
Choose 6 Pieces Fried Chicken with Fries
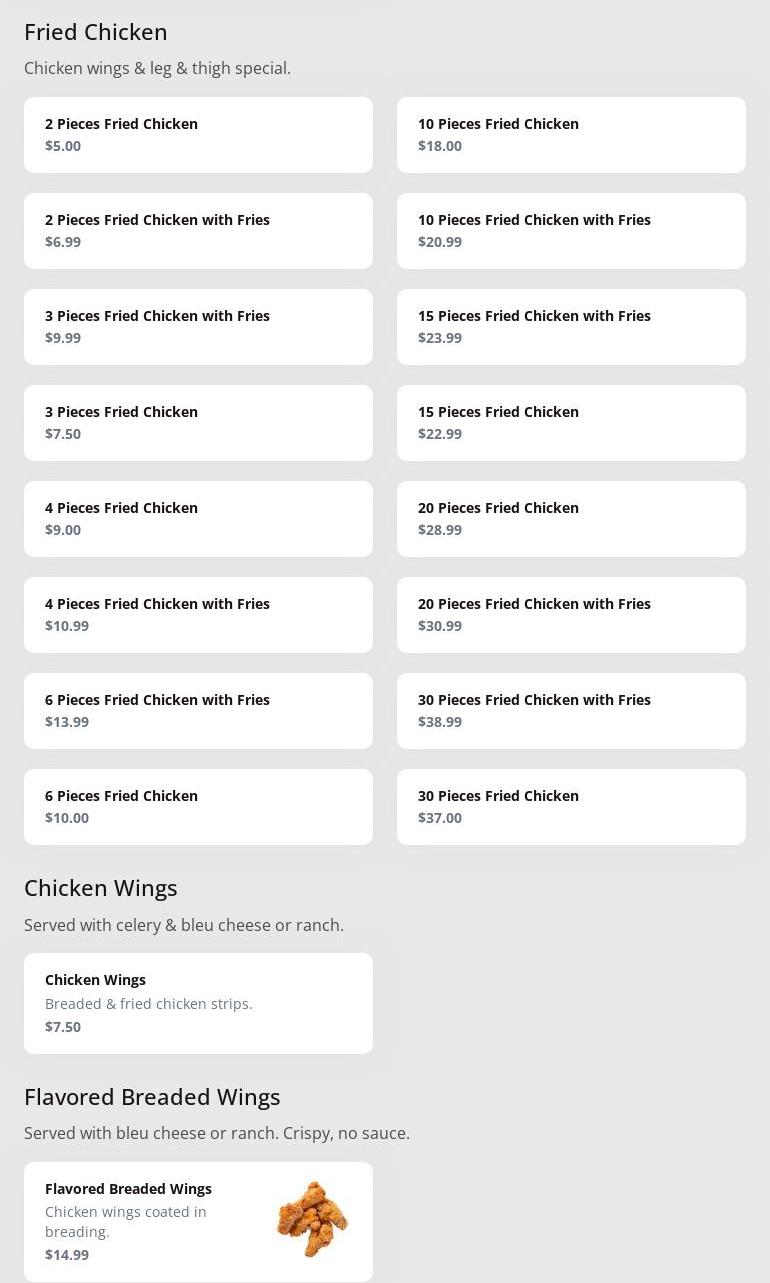tap(198, 711)
